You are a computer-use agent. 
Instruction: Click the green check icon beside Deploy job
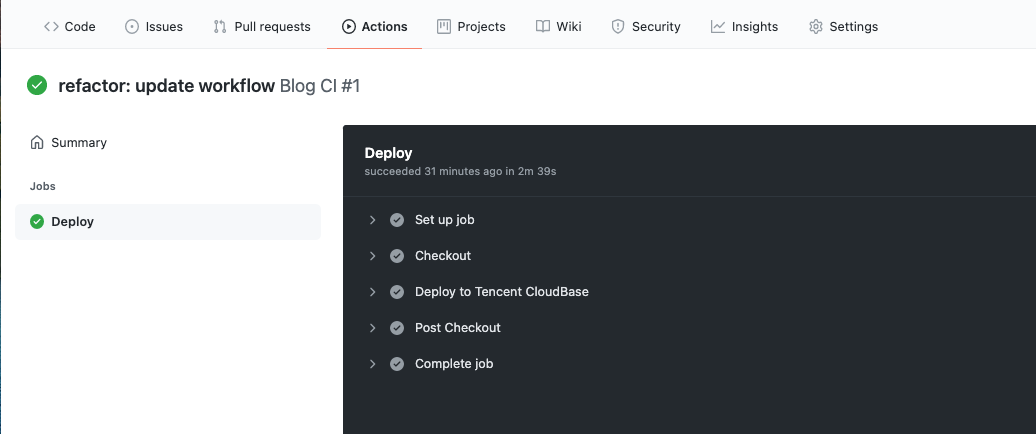tap(37, 222)
